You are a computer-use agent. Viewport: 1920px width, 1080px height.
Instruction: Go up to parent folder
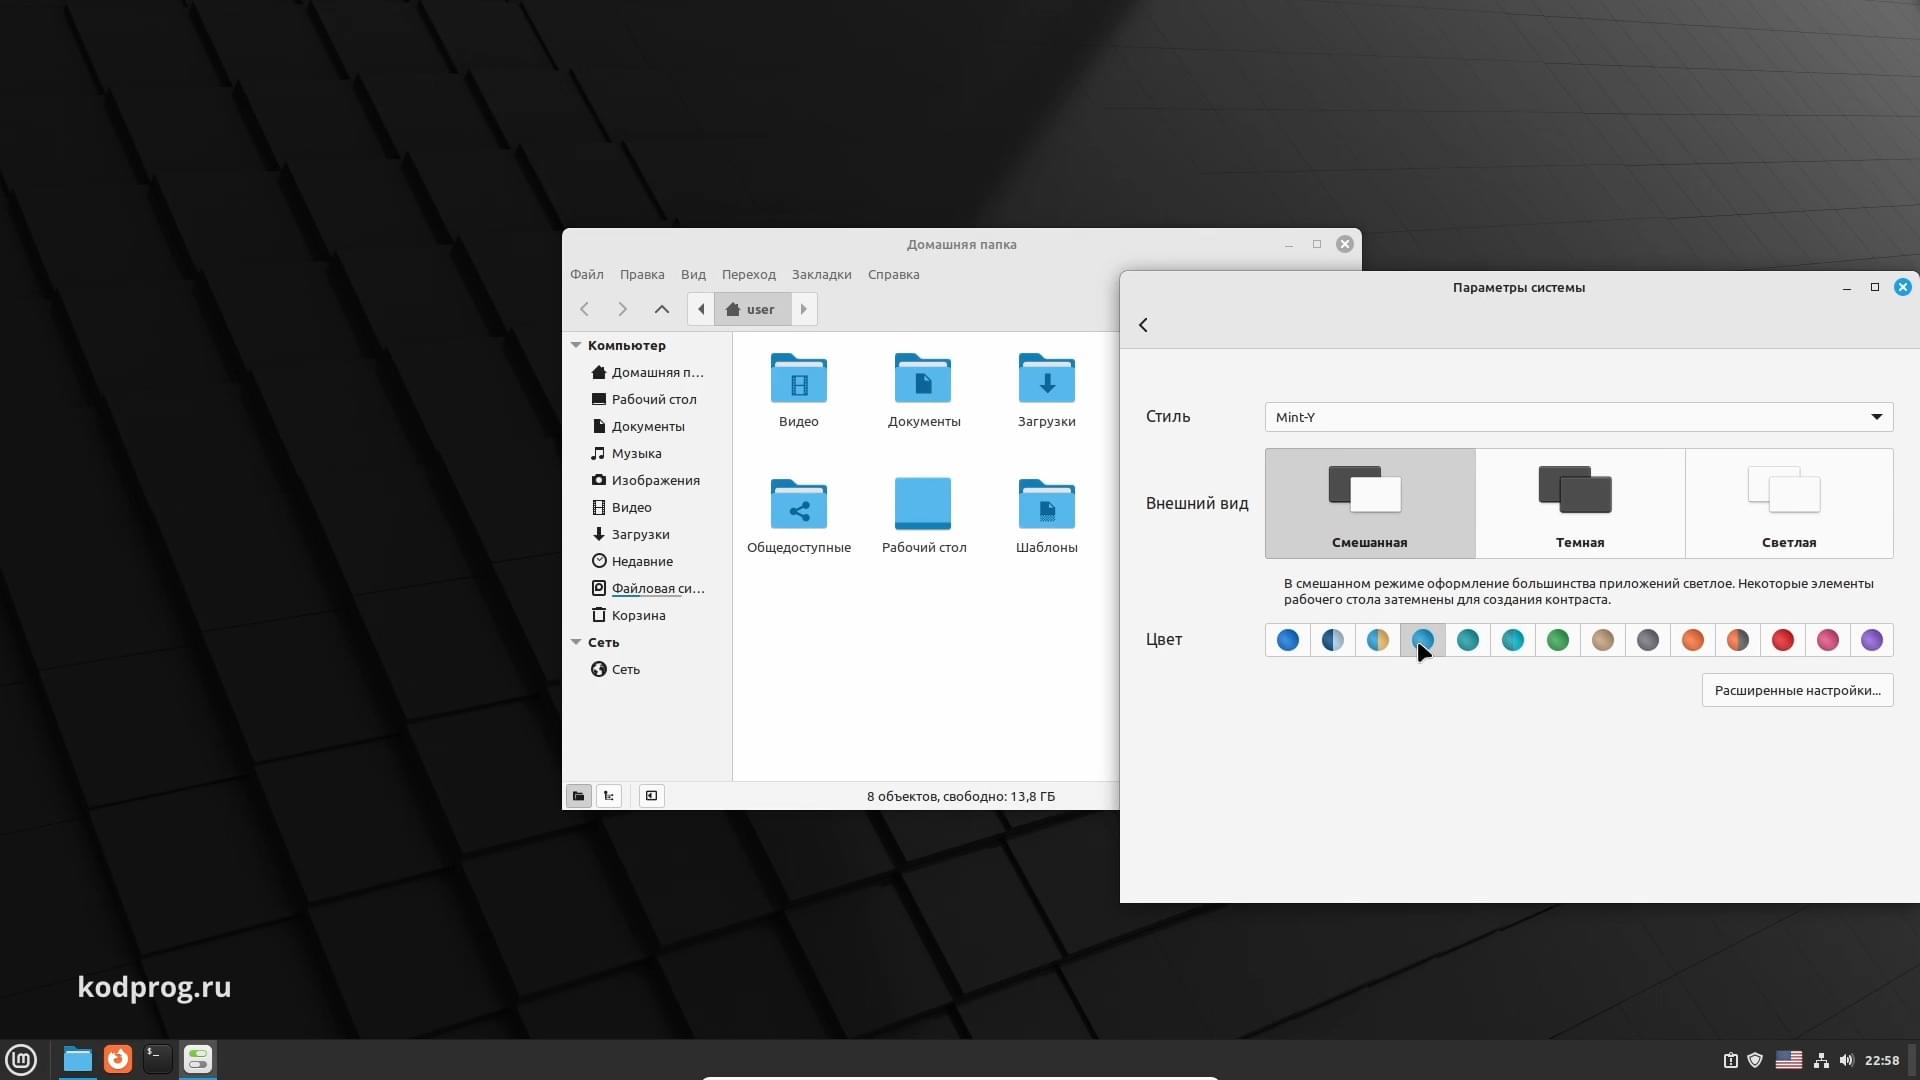661,309
